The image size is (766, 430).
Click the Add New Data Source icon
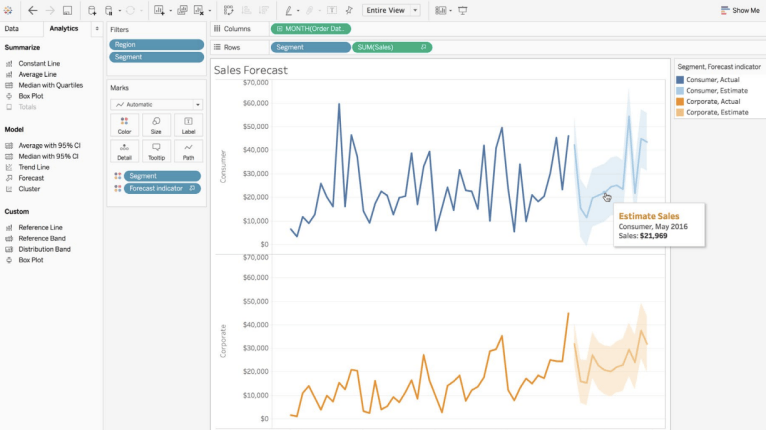pyautogui.click(x=93, y=10)
